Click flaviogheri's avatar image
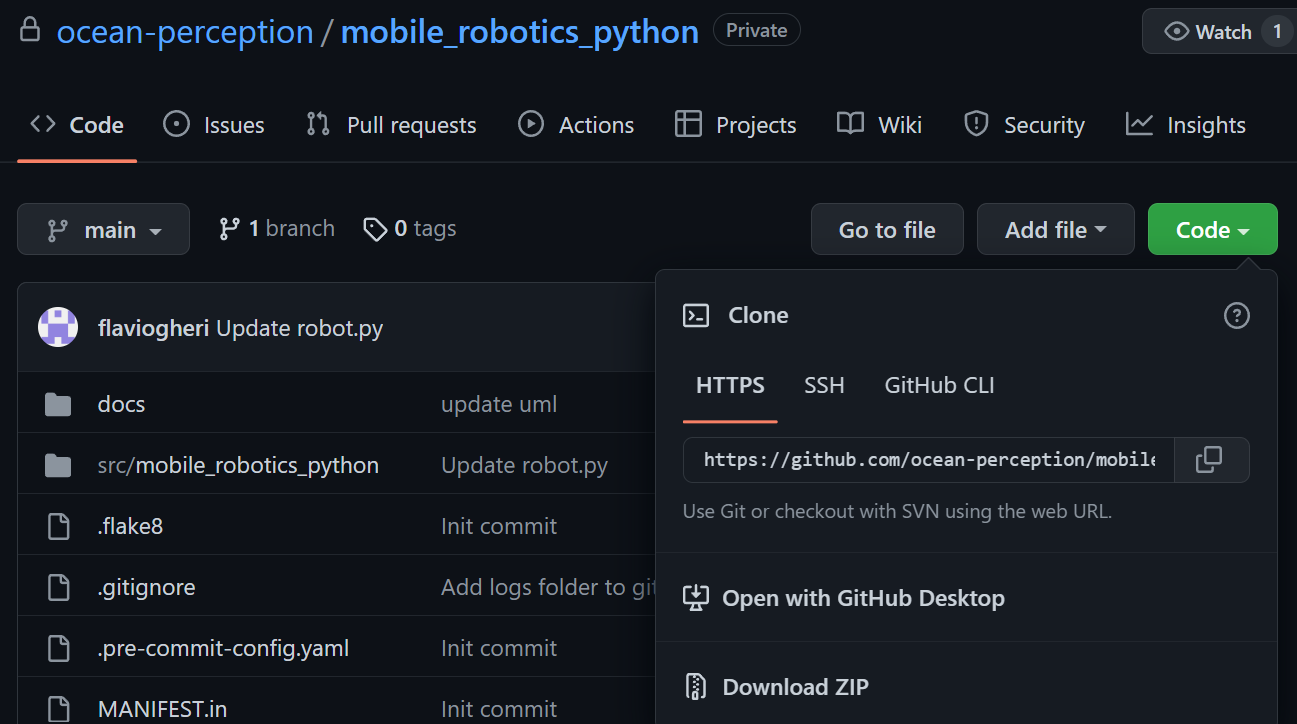The width and height of the screenshot is (1297, 724). point(58,328)
